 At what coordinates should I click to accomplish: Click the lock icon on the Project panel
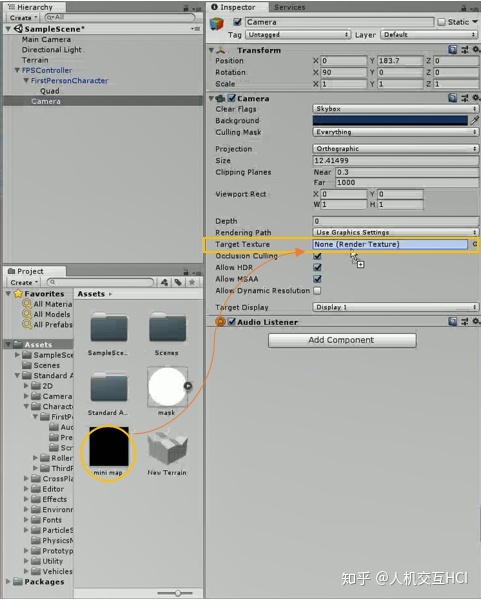[x=186, y=272]
